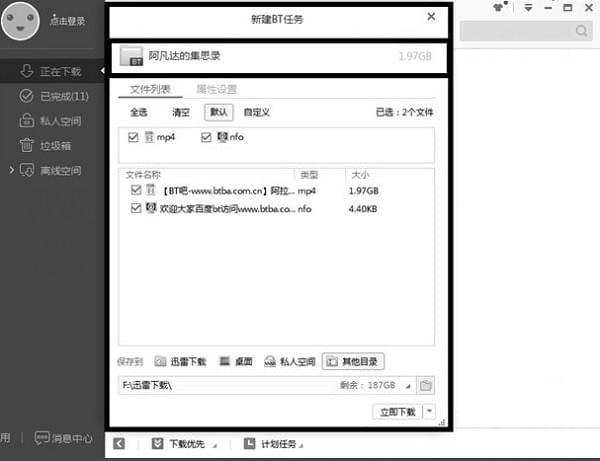Click 全选 to select all files

139,112
